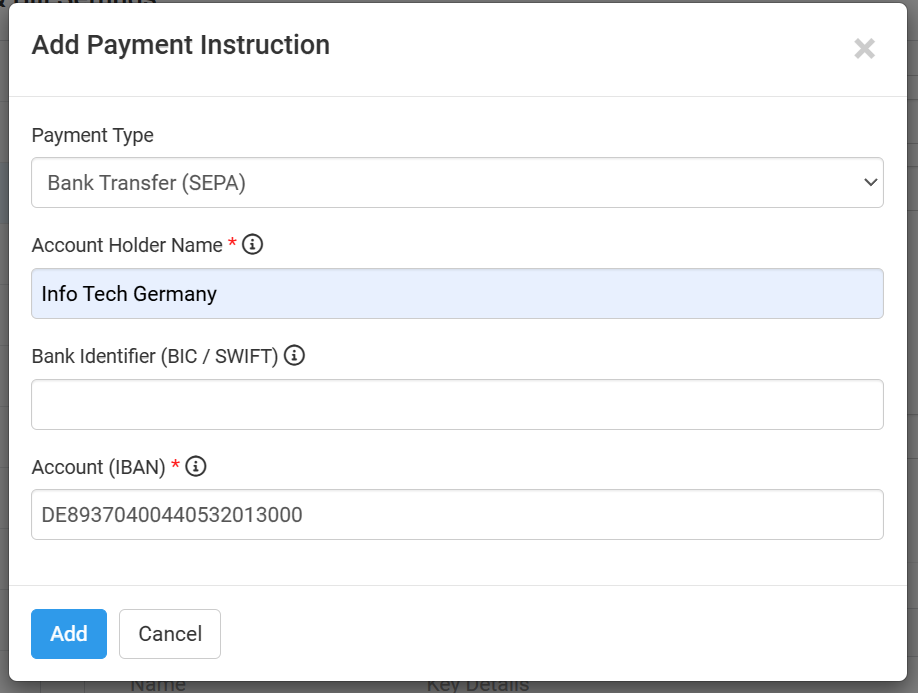The width and height of the screenshot is (918, 693).
Task: Click the Key Details column header
Action: tap(477, 686)
